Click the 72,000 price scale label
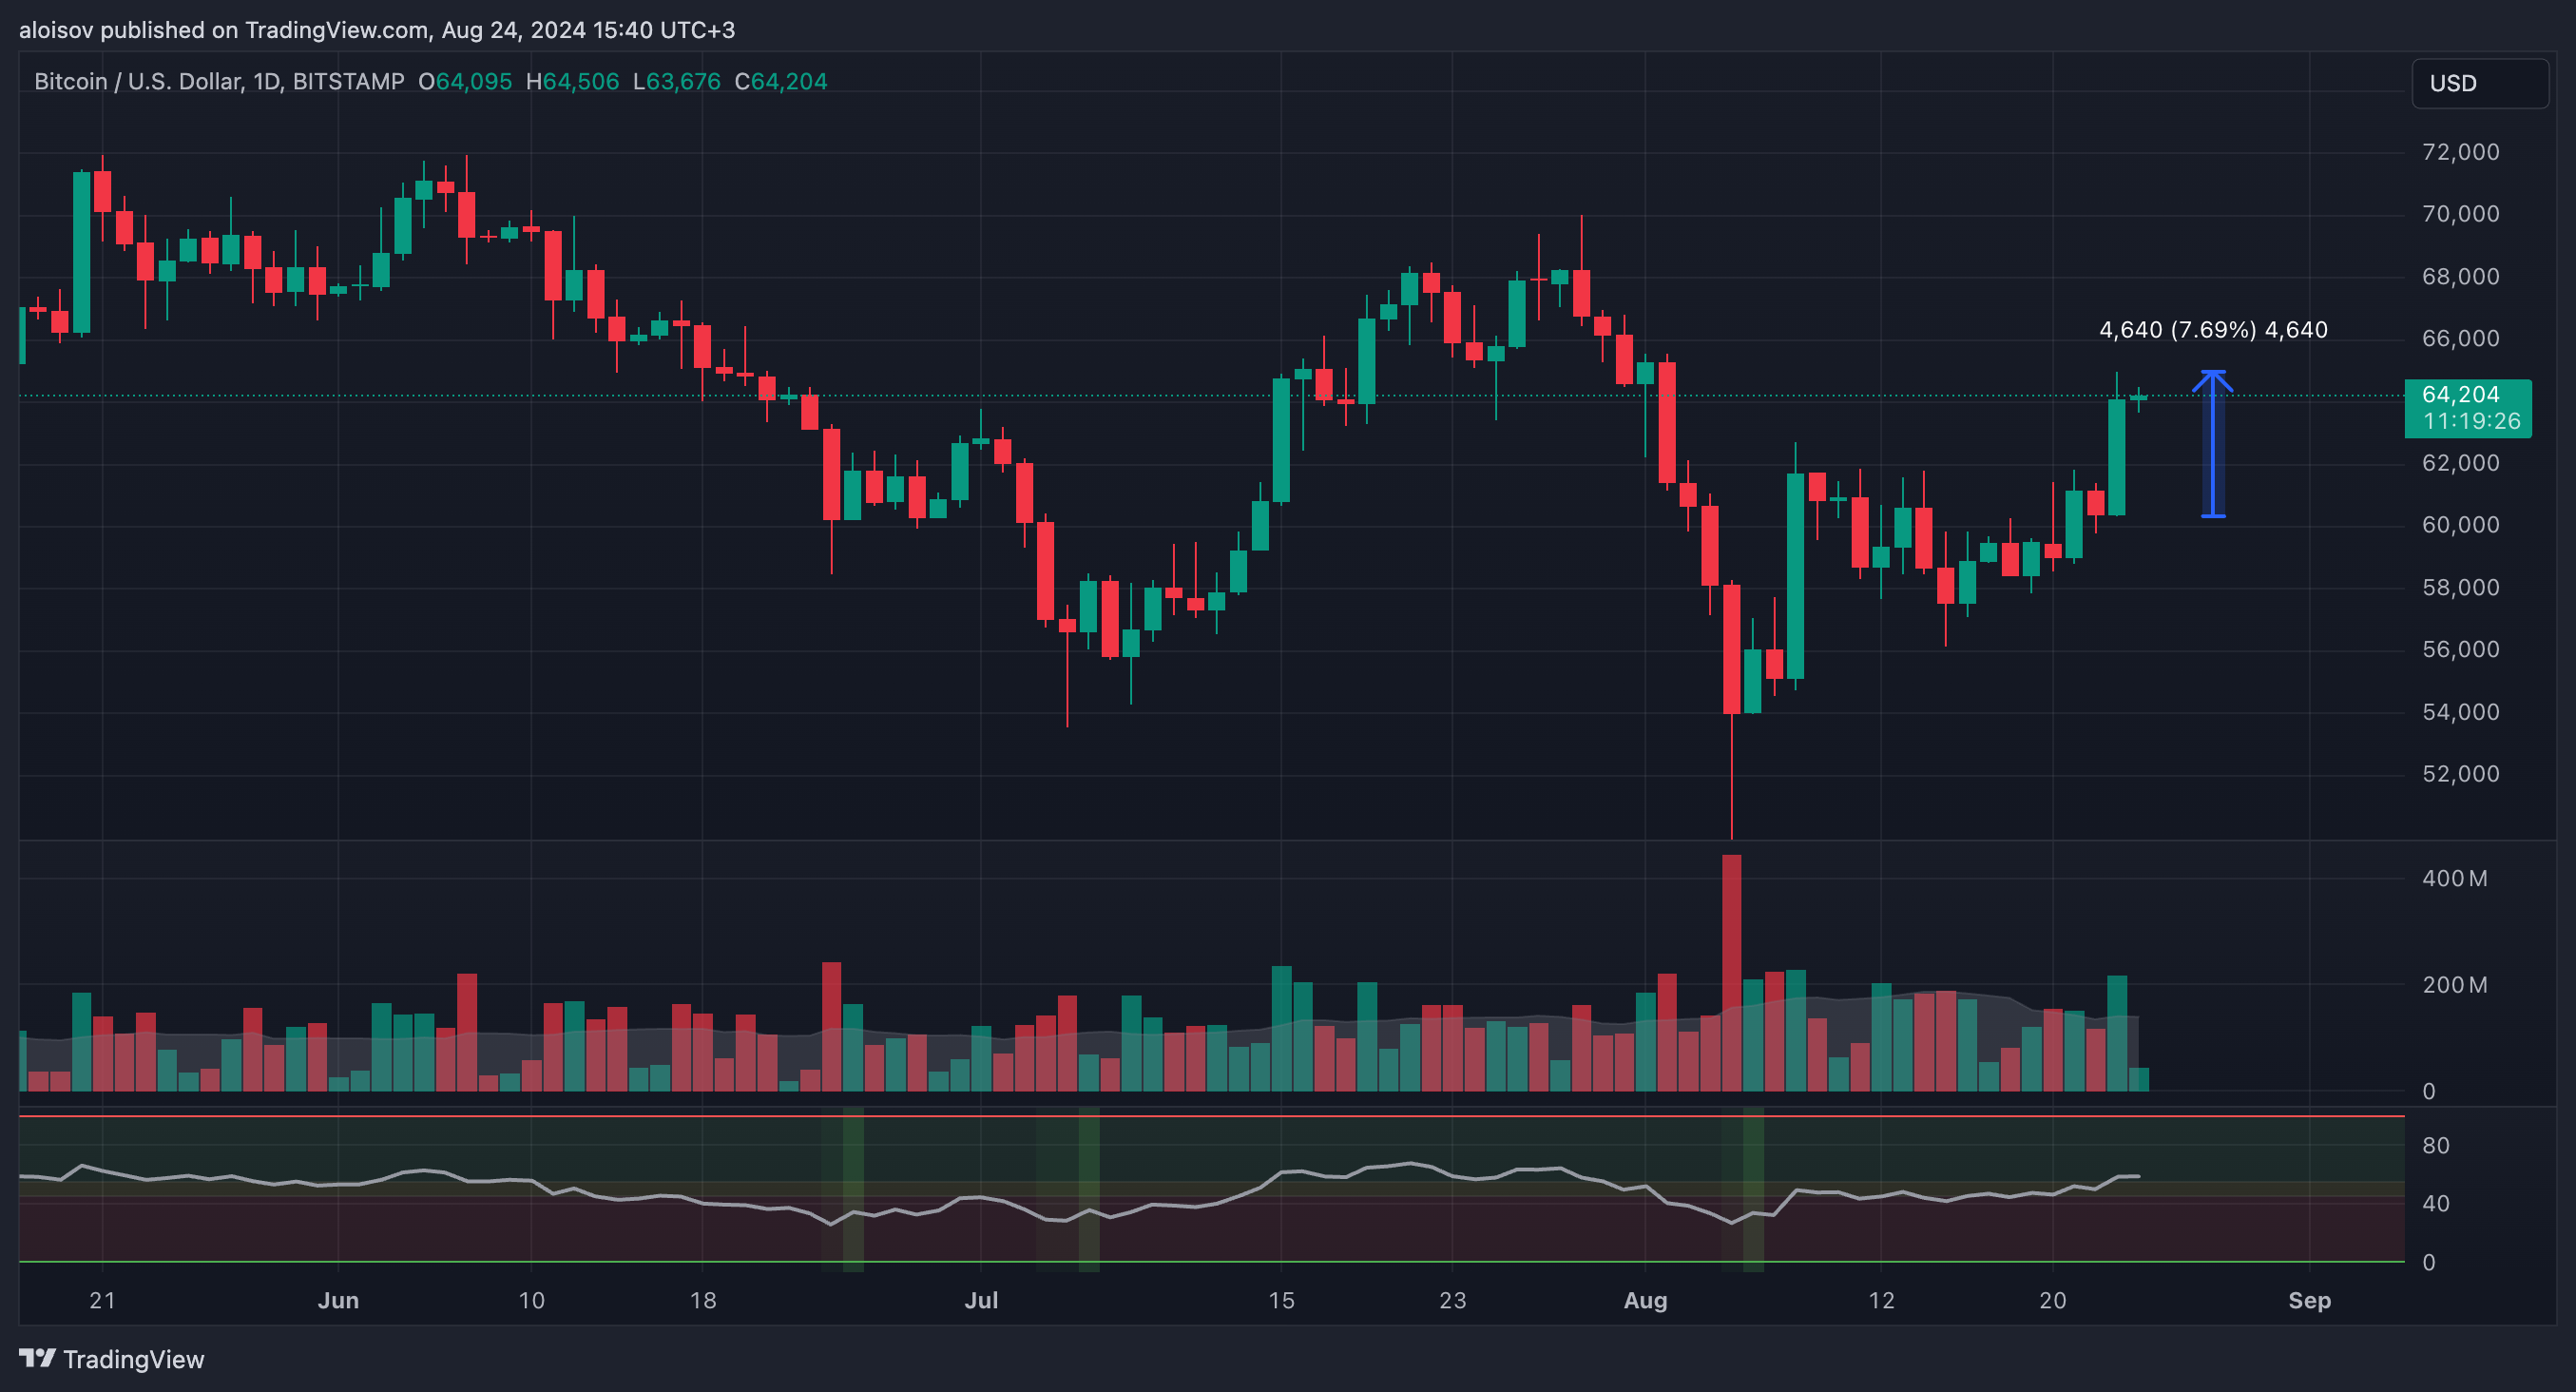Screen dimensions: 2576x1392 click(2460, 152)
